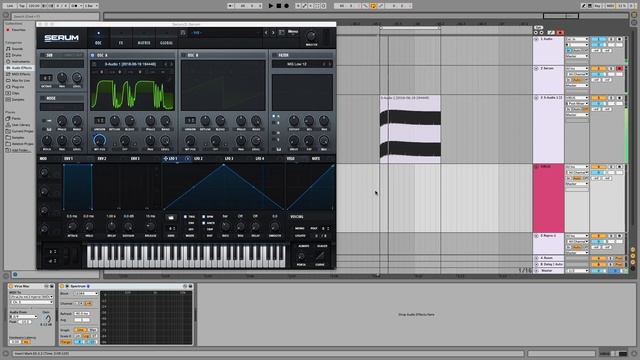Toggle the LFO ANCH checkbox

click(204, 223)
